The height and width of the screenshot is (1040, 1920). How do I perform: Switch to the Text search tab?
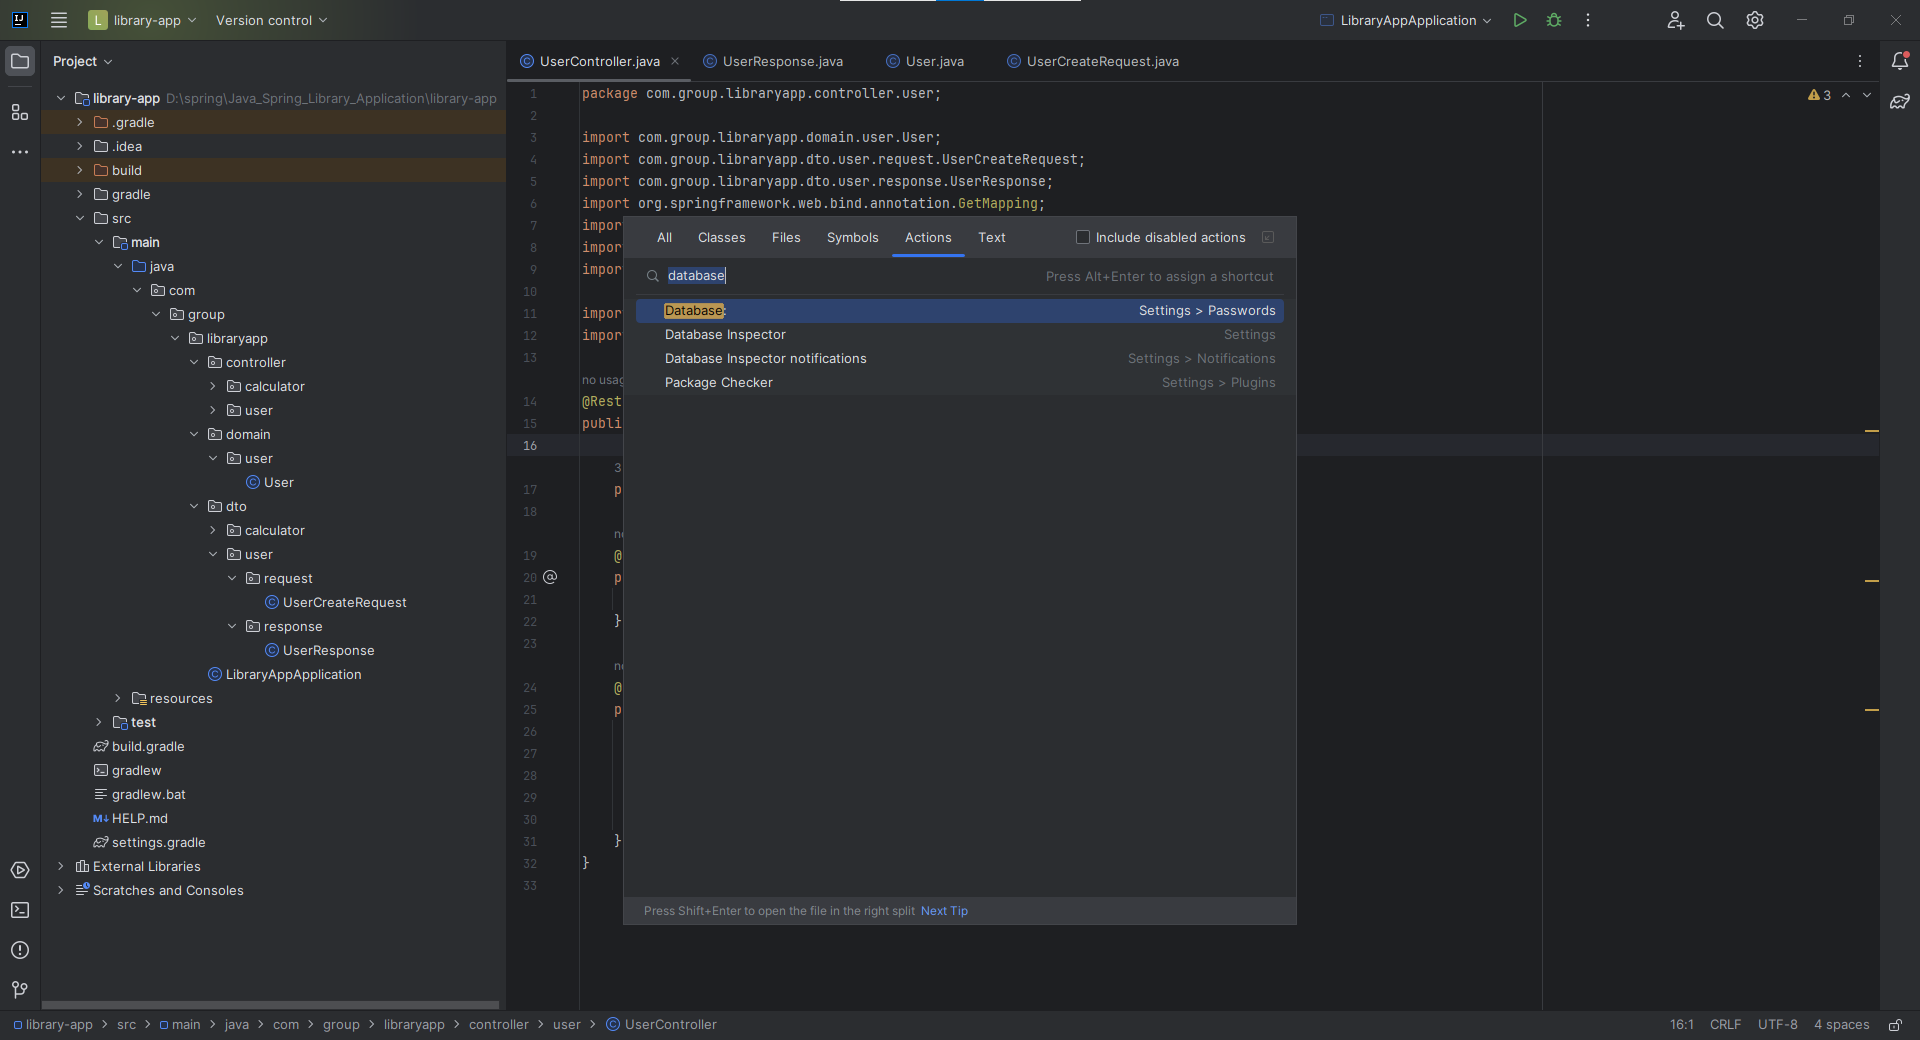click(x=991, y=237)
